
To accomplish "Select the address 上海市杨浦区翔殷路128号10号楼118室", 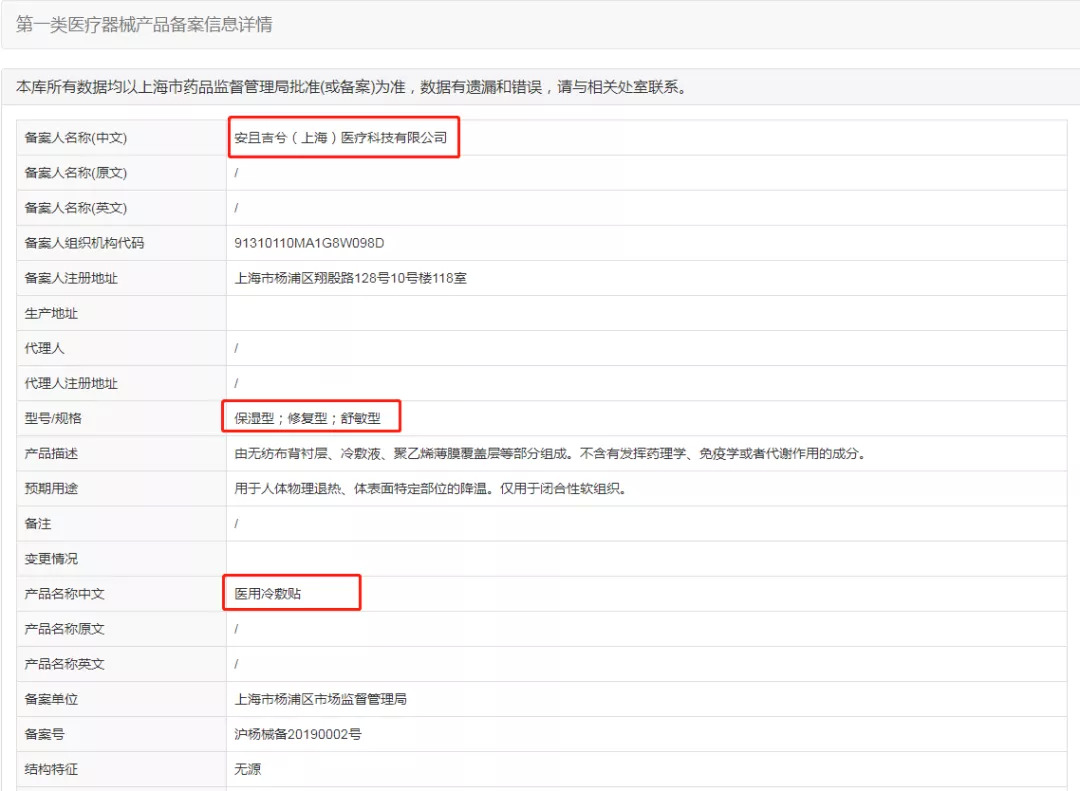I will 351,278.
